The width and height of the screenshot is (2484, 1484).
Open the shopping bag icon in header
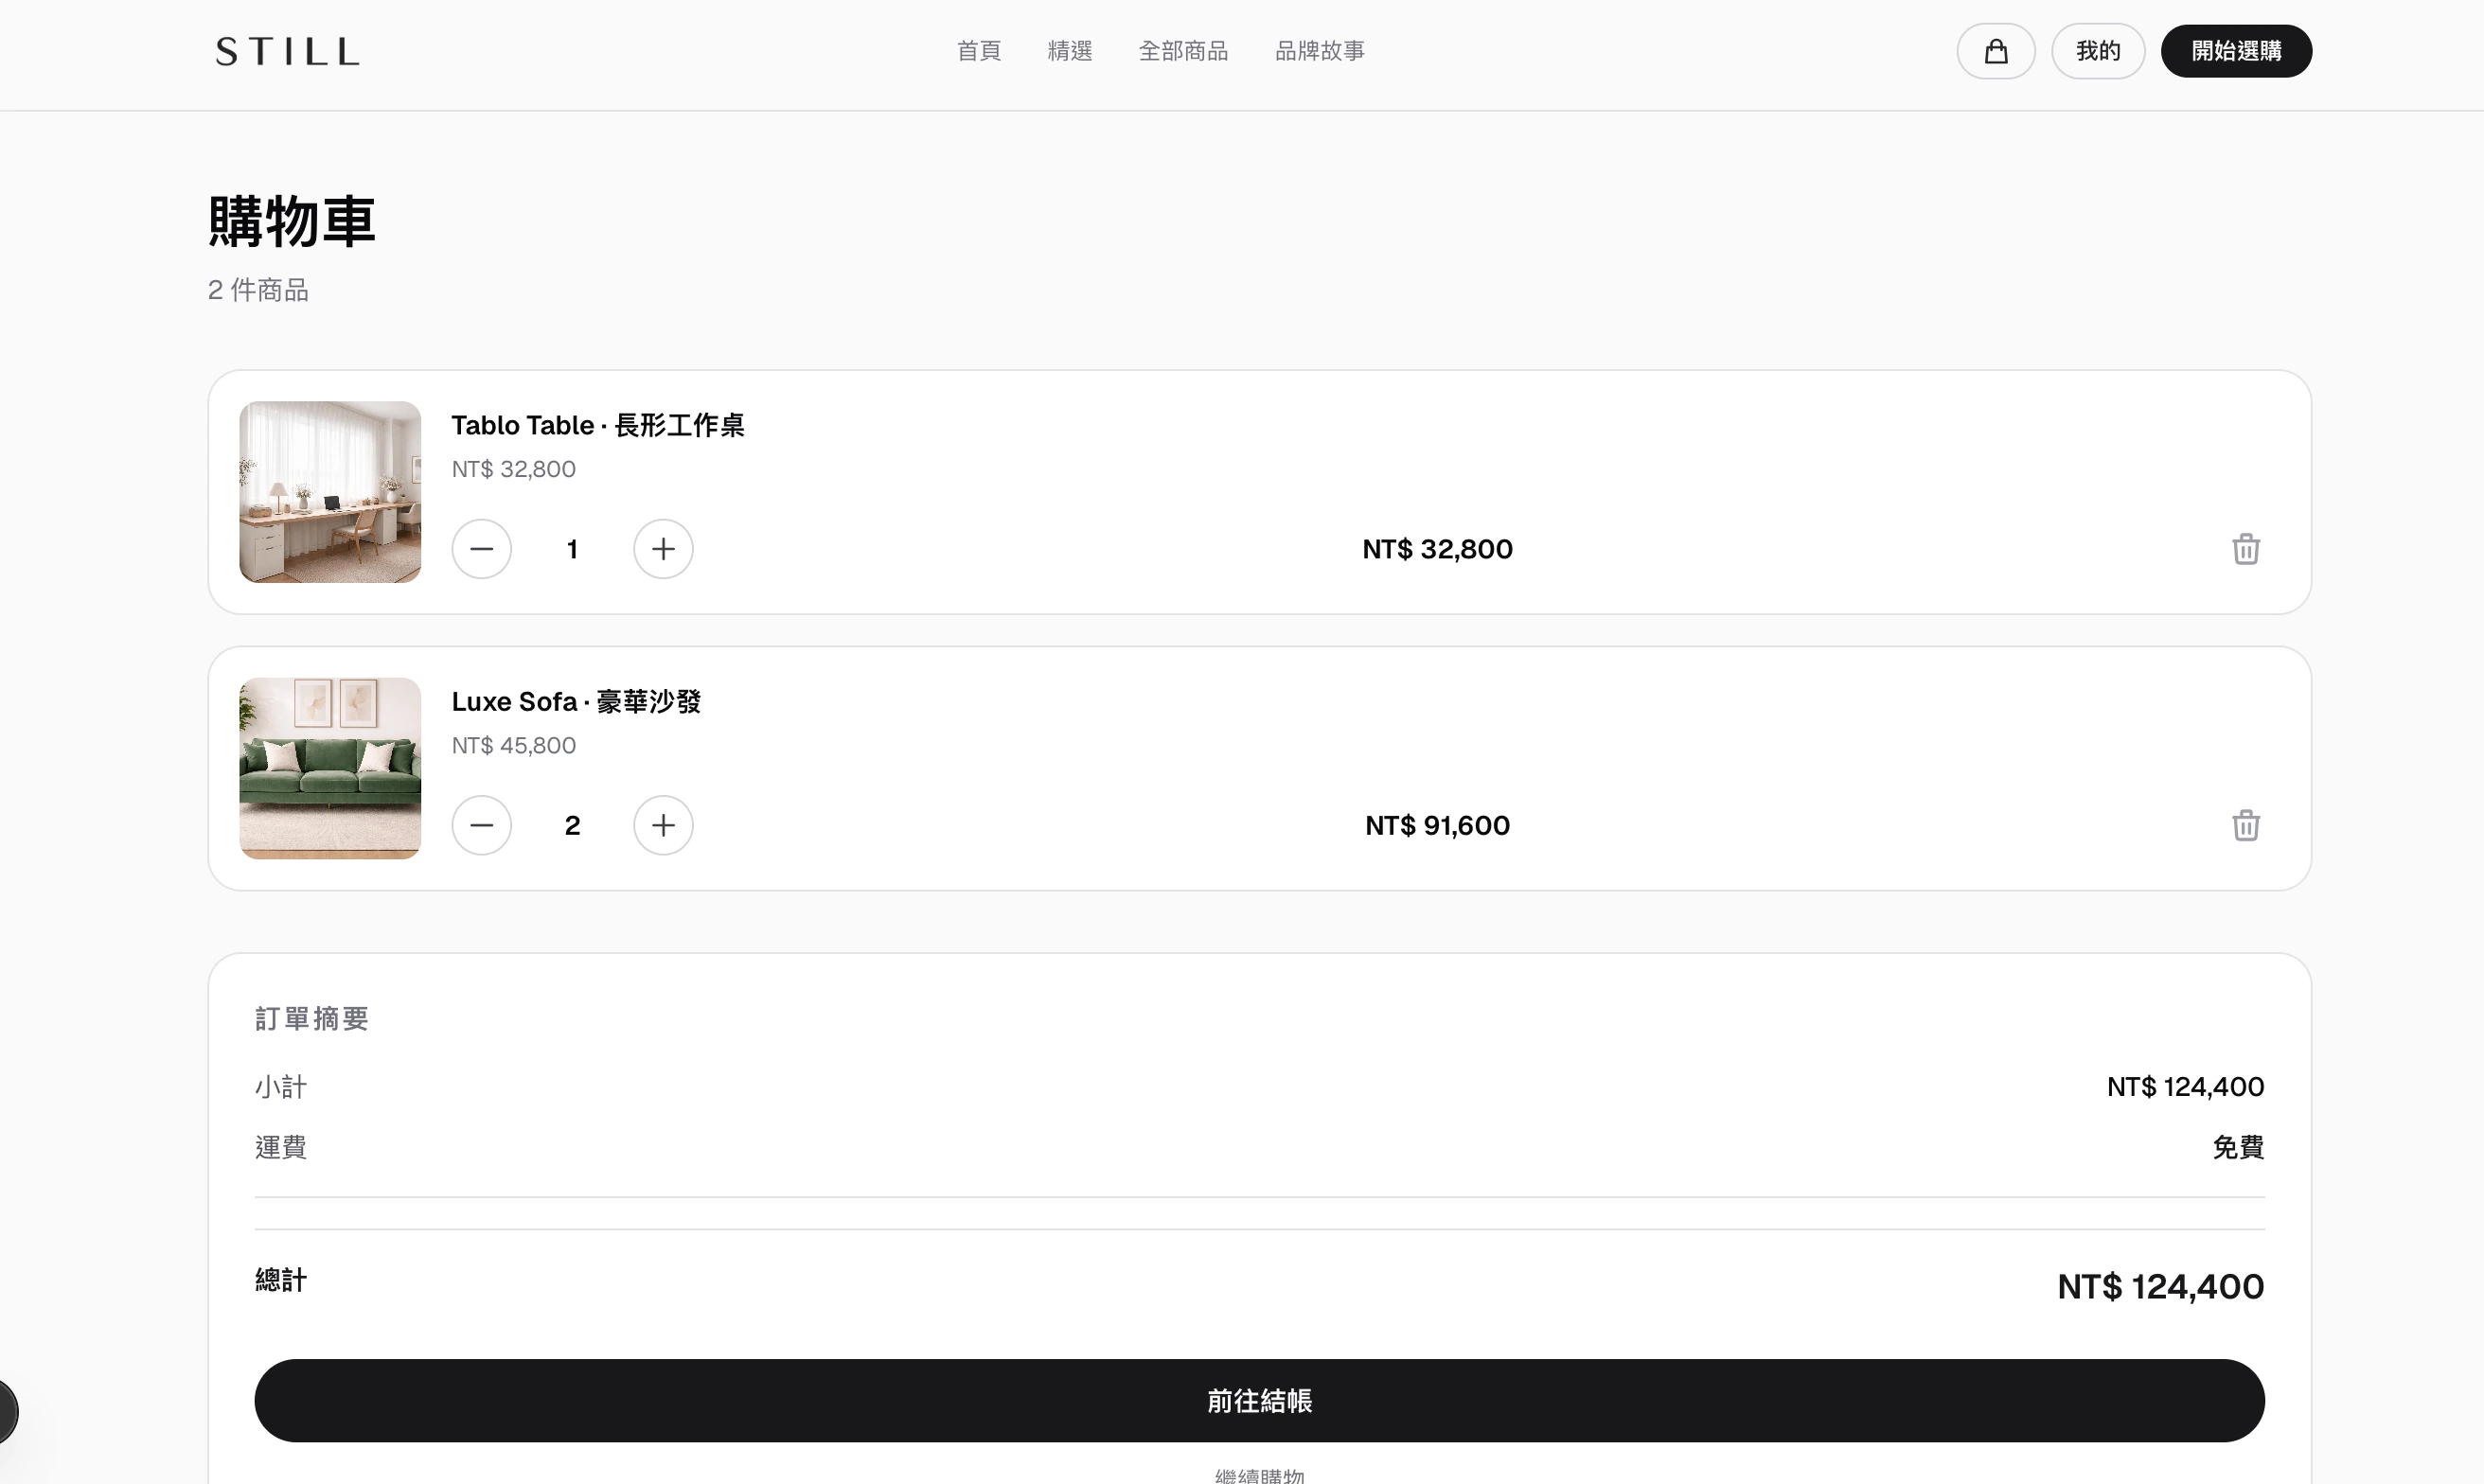click(1995, 51)
